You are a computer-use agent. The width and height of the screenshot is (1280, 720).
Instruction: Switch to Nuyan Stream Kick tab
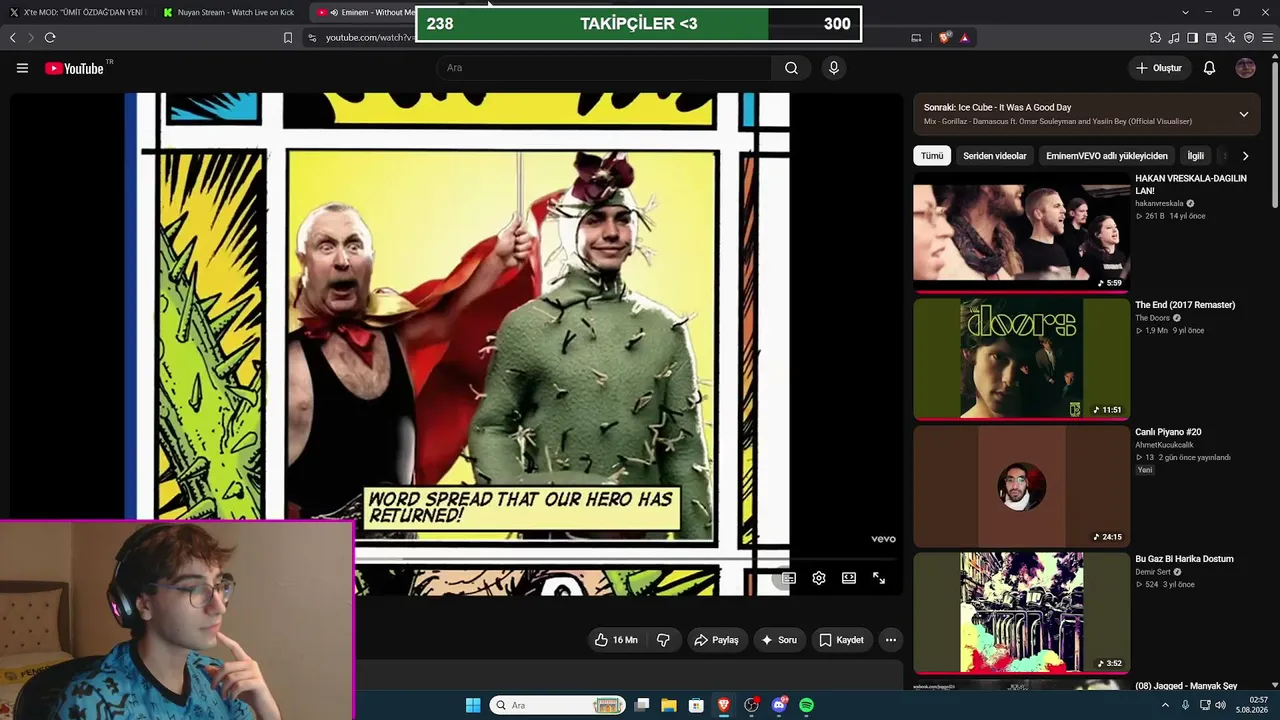click(229, 12)
